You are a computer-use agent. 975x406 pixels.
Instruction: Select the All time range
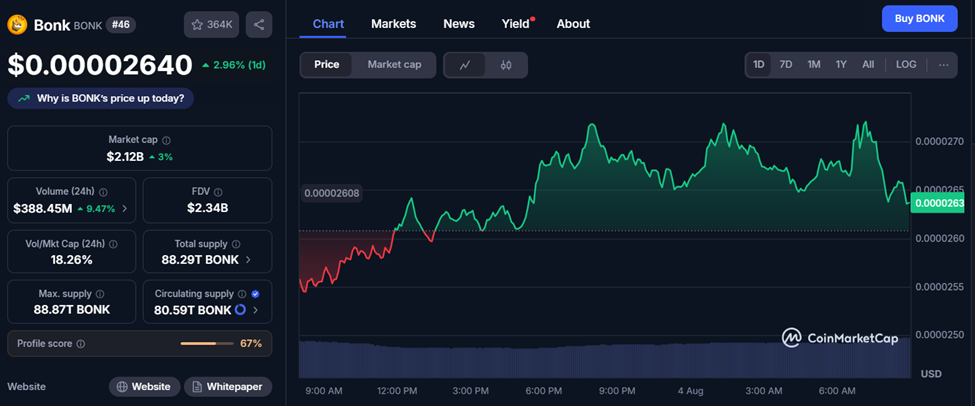click(x=868, y=65)
